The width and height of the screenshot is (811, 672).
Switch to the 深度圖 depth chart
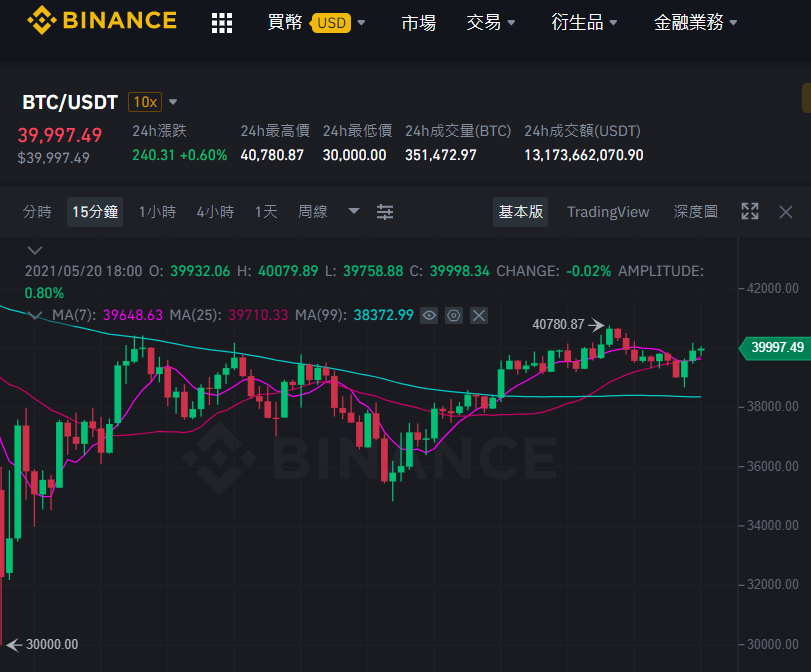click(695, 212)
